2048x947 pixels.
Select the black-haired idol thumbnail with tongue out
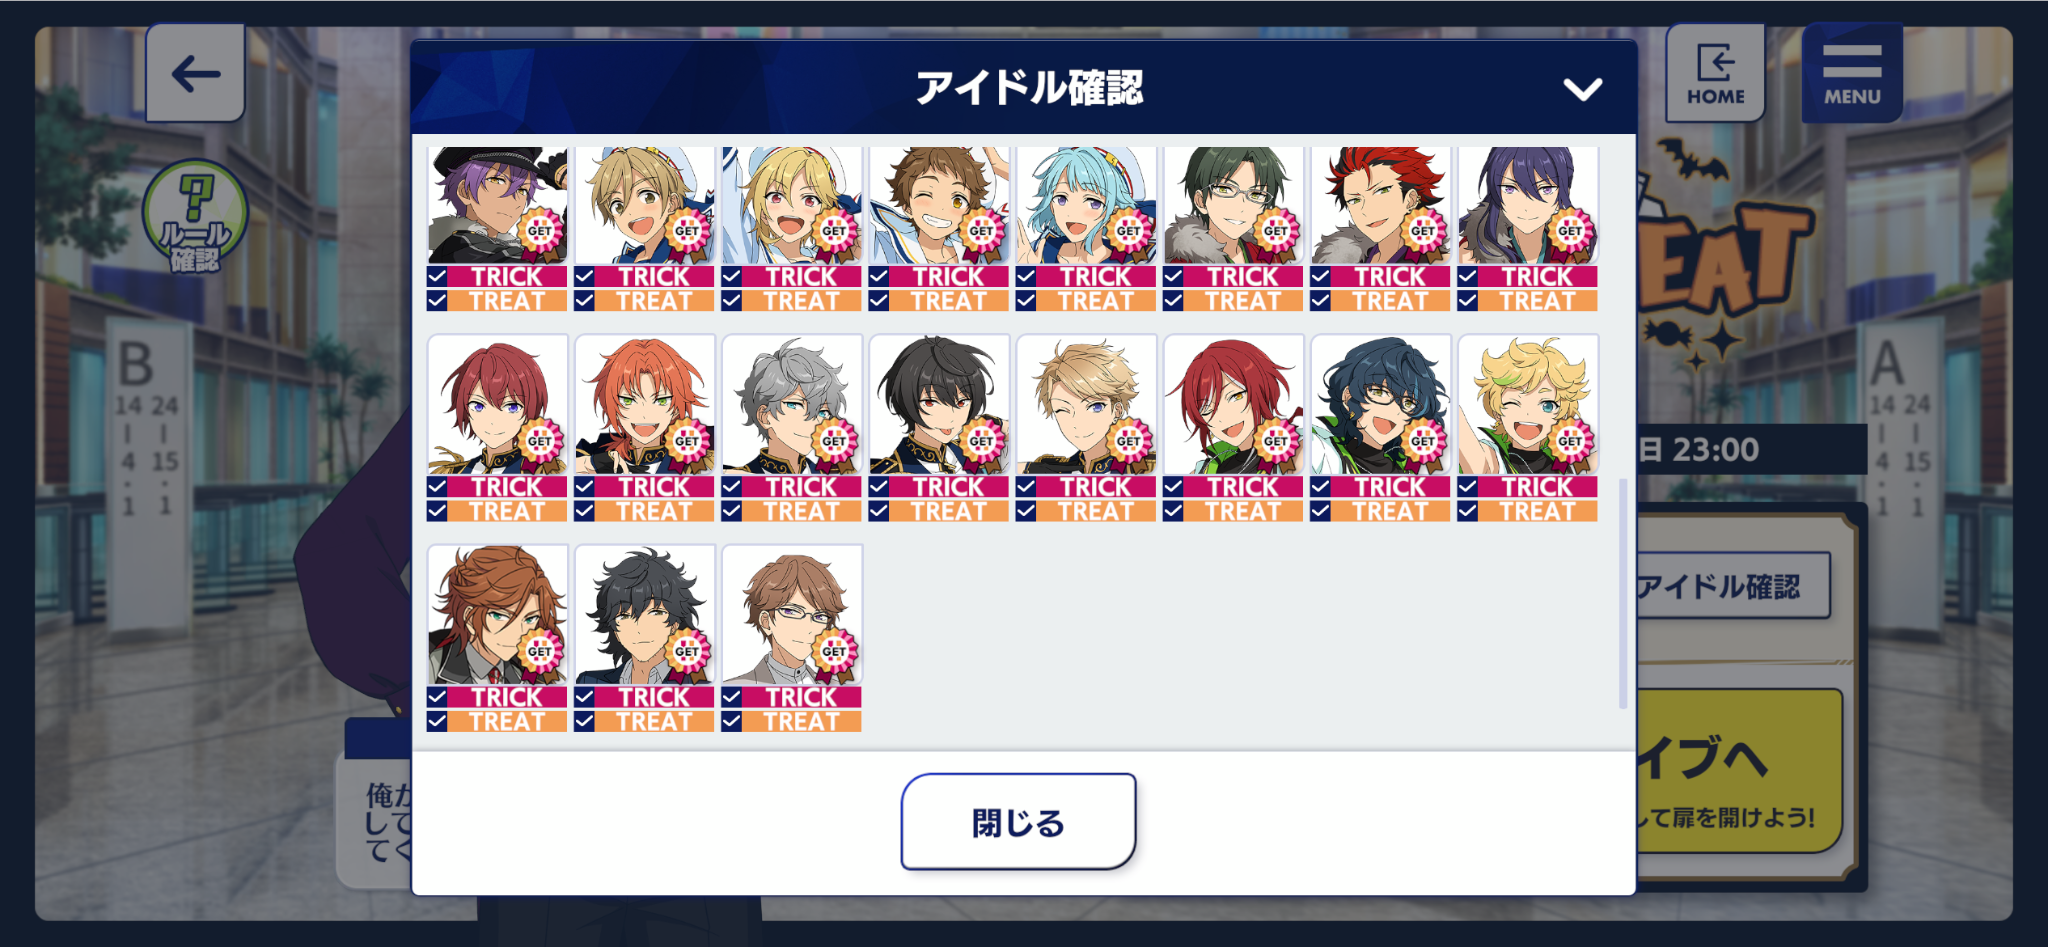(x=939, y=404)
